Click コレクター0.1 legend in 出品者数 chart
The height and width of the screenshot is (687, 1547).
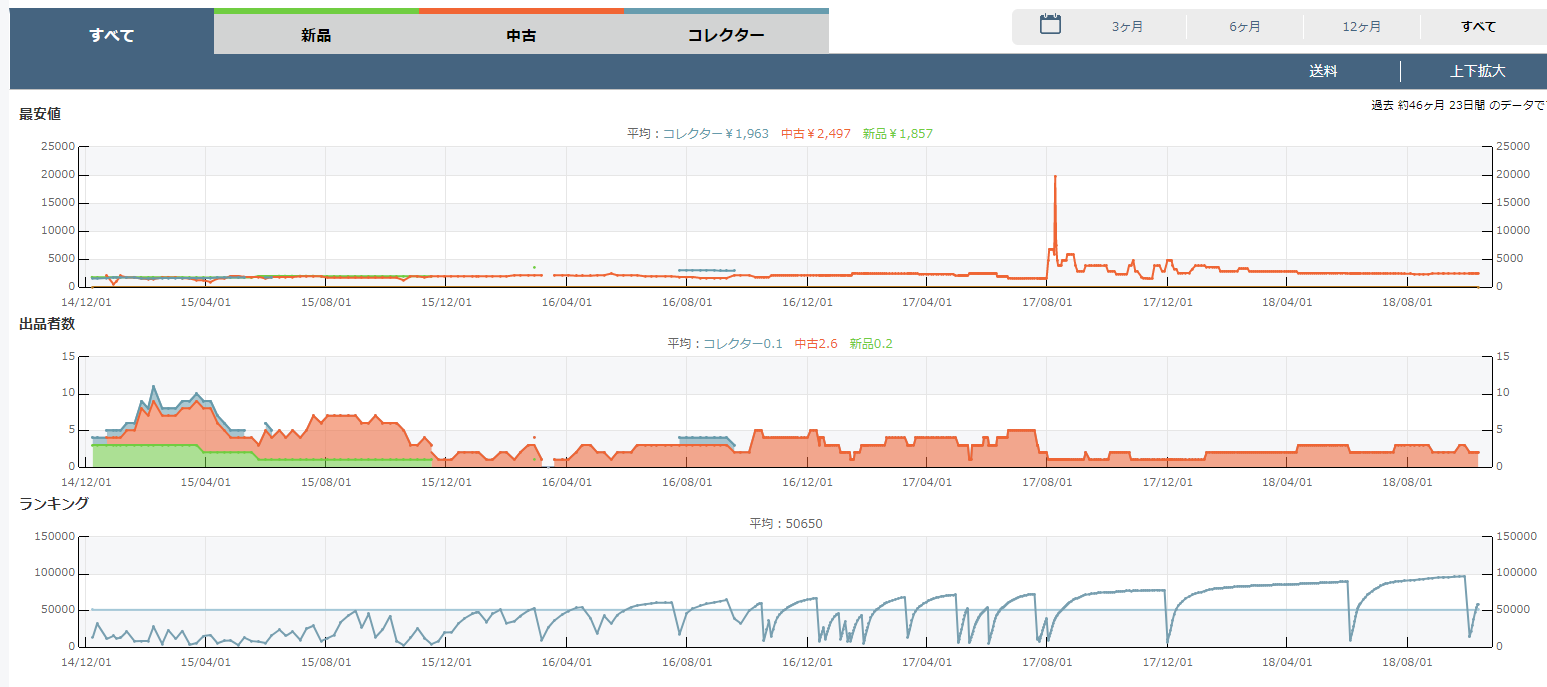coord(742,343)
